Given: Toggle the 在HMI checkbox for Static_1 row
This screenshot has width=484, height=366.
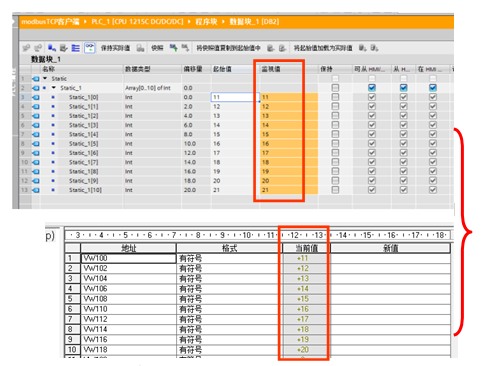Looking at the screenshot, I should point(433,88).
